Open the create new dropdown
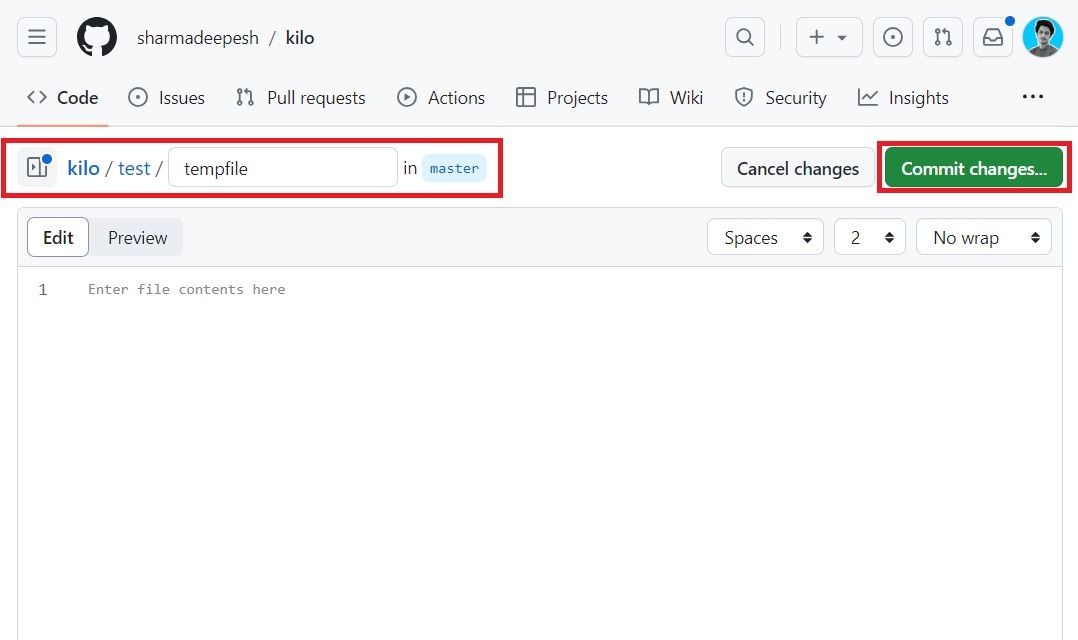 pos(829,37)
